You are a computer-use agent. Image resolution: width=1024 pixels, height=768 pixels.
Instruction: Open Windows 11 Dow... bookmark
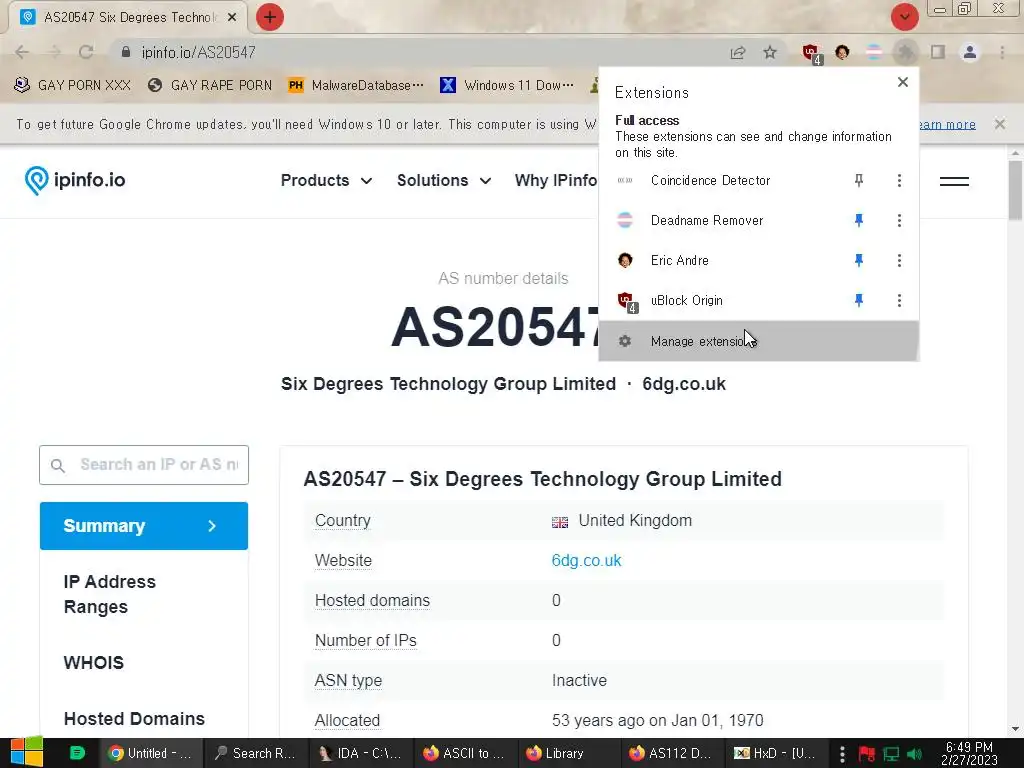point(507,85)
